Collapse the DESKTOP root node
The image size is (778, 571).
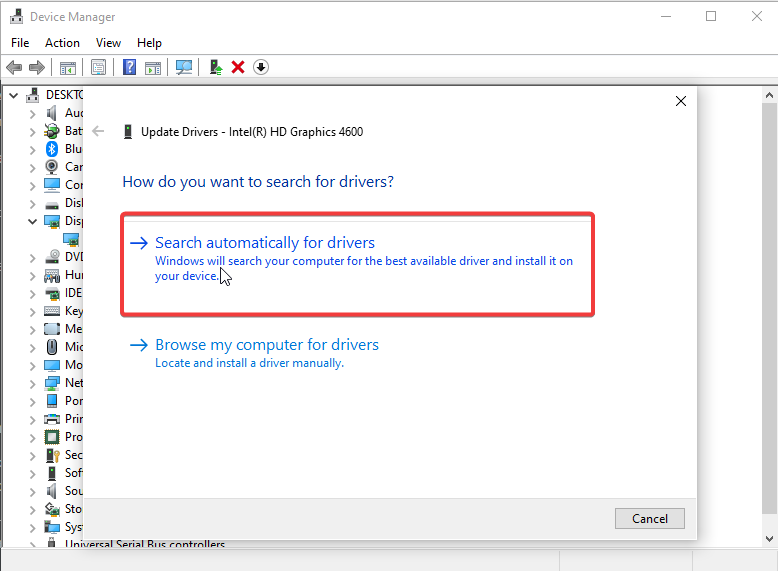pos(13,95)
